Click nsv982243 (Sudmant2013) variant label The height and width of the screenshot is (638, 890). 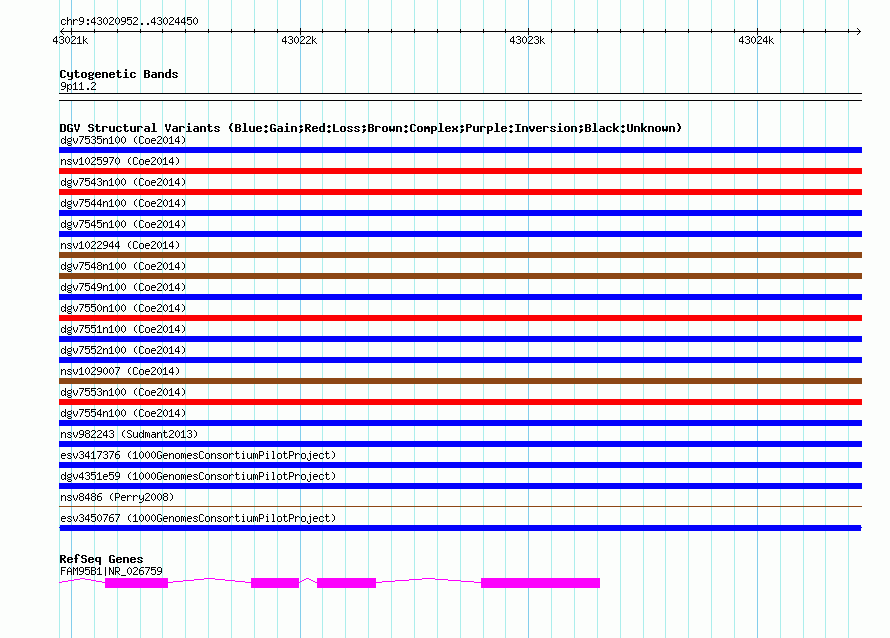[129, 434]
